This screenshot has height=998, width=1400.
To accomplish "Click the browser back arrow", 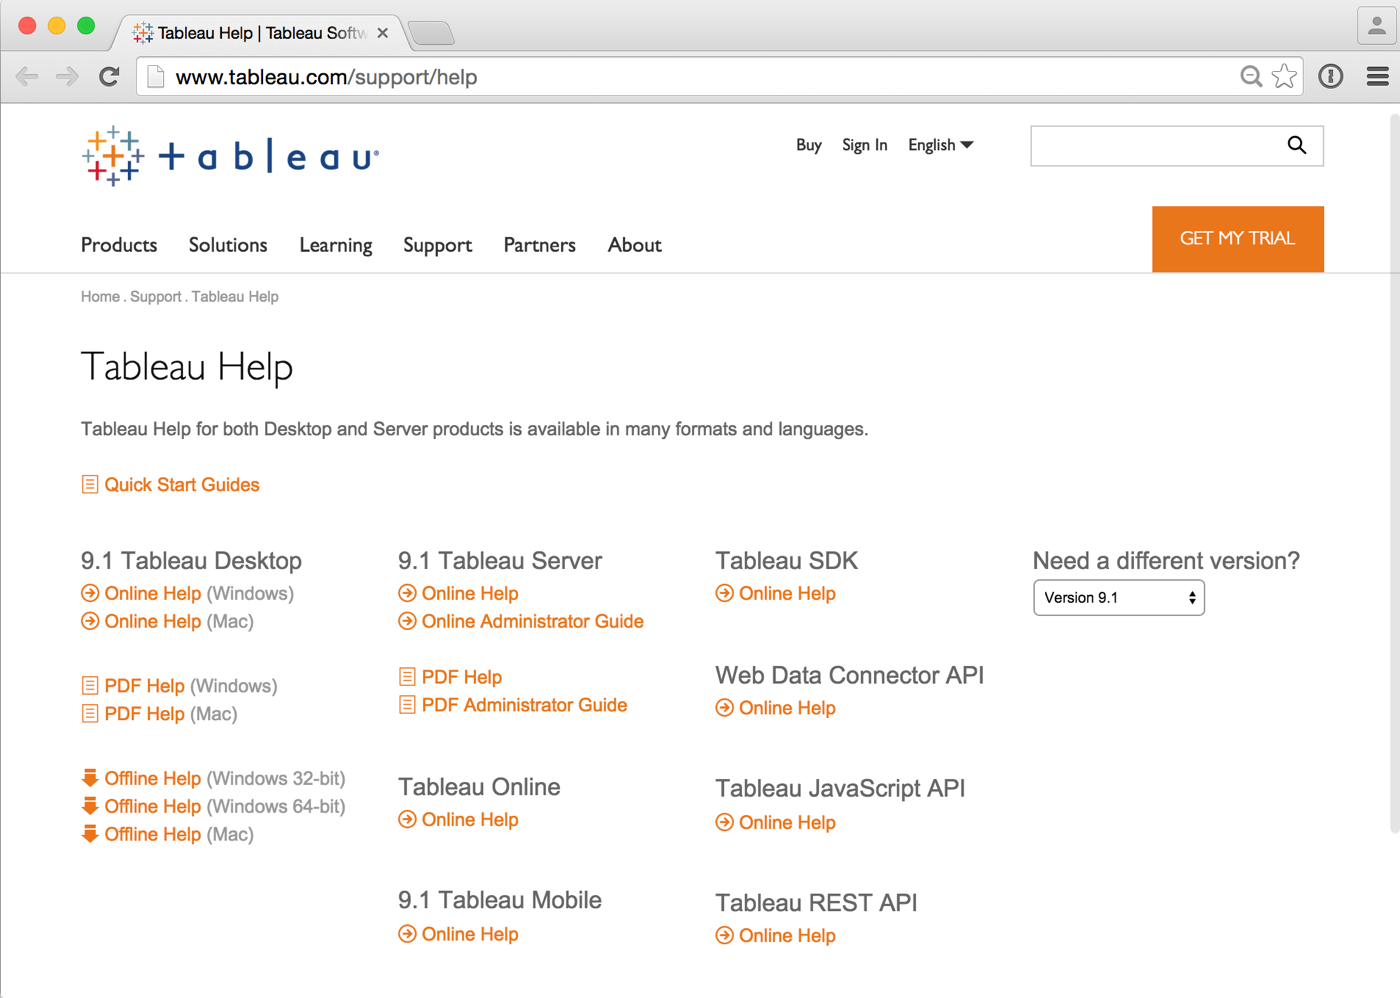I will click(x=27, y=77).
